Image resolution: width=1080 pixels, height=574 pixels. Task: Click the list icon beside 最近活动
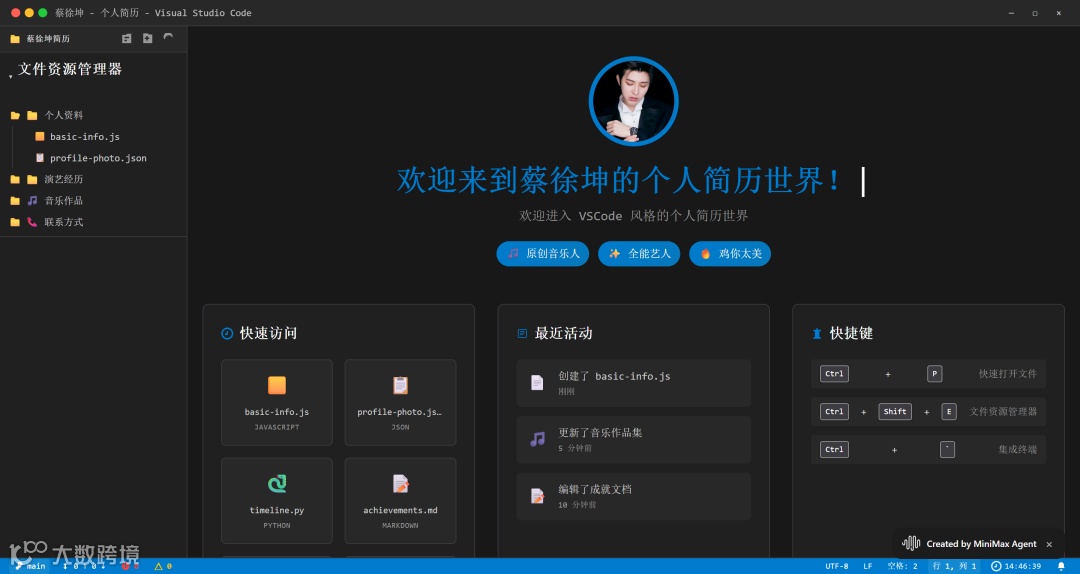point(522,334)
